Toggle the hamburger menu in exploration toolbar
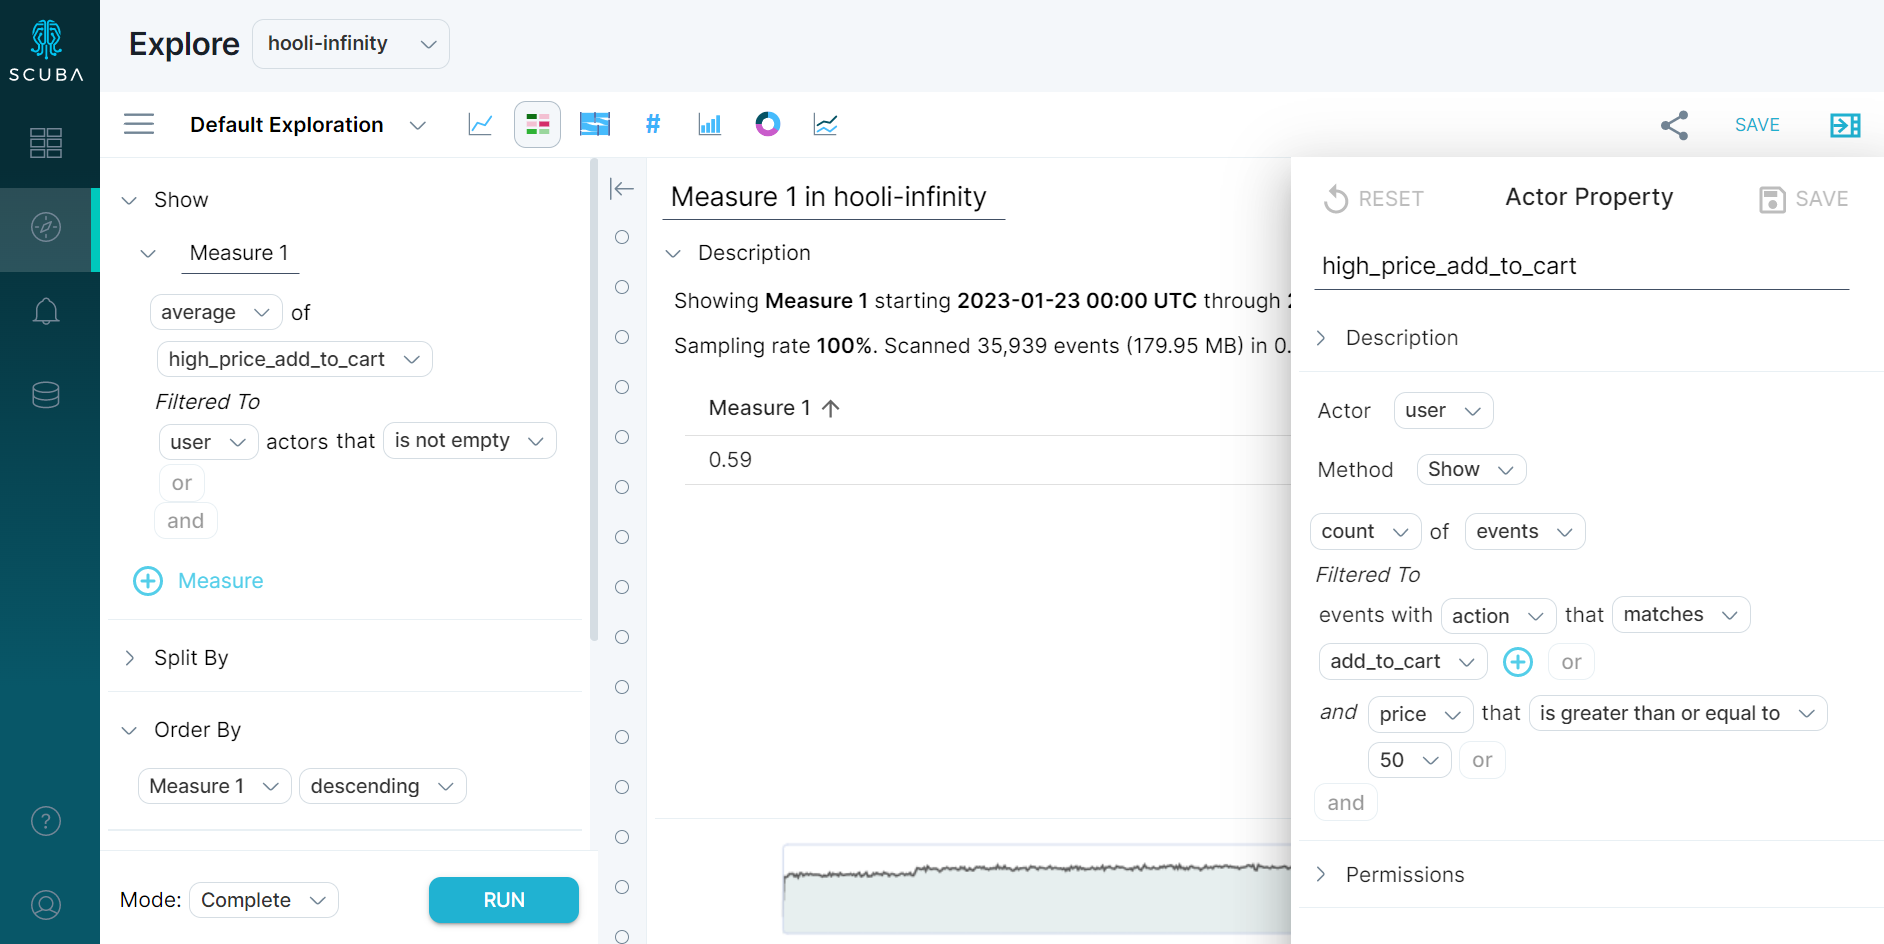 [139, 124]
